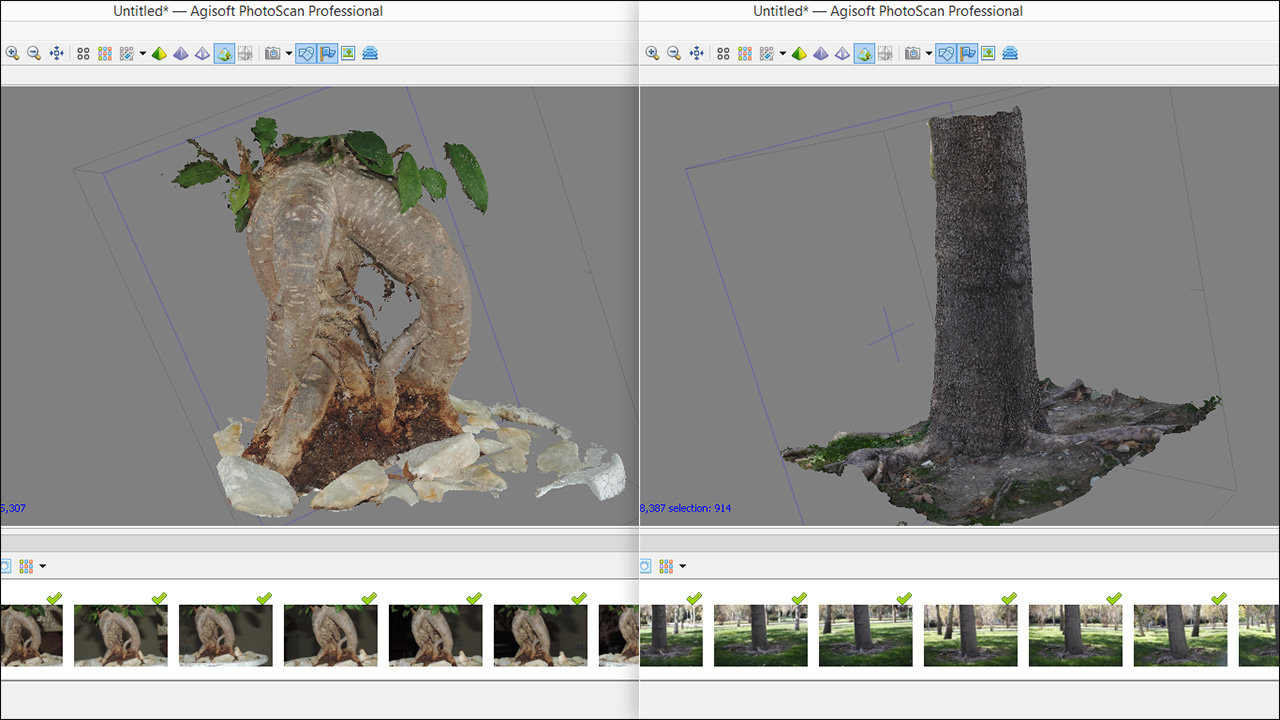This screenshot has width=1280, height=720.
Task: Select first fully visible park tree photo thumbnail
Action: click(761, 635)
